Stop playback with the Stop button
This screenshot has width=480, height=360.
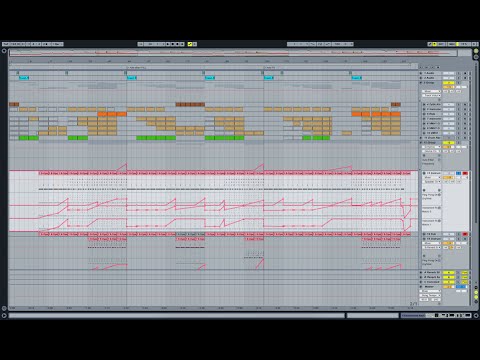point(173,44)
